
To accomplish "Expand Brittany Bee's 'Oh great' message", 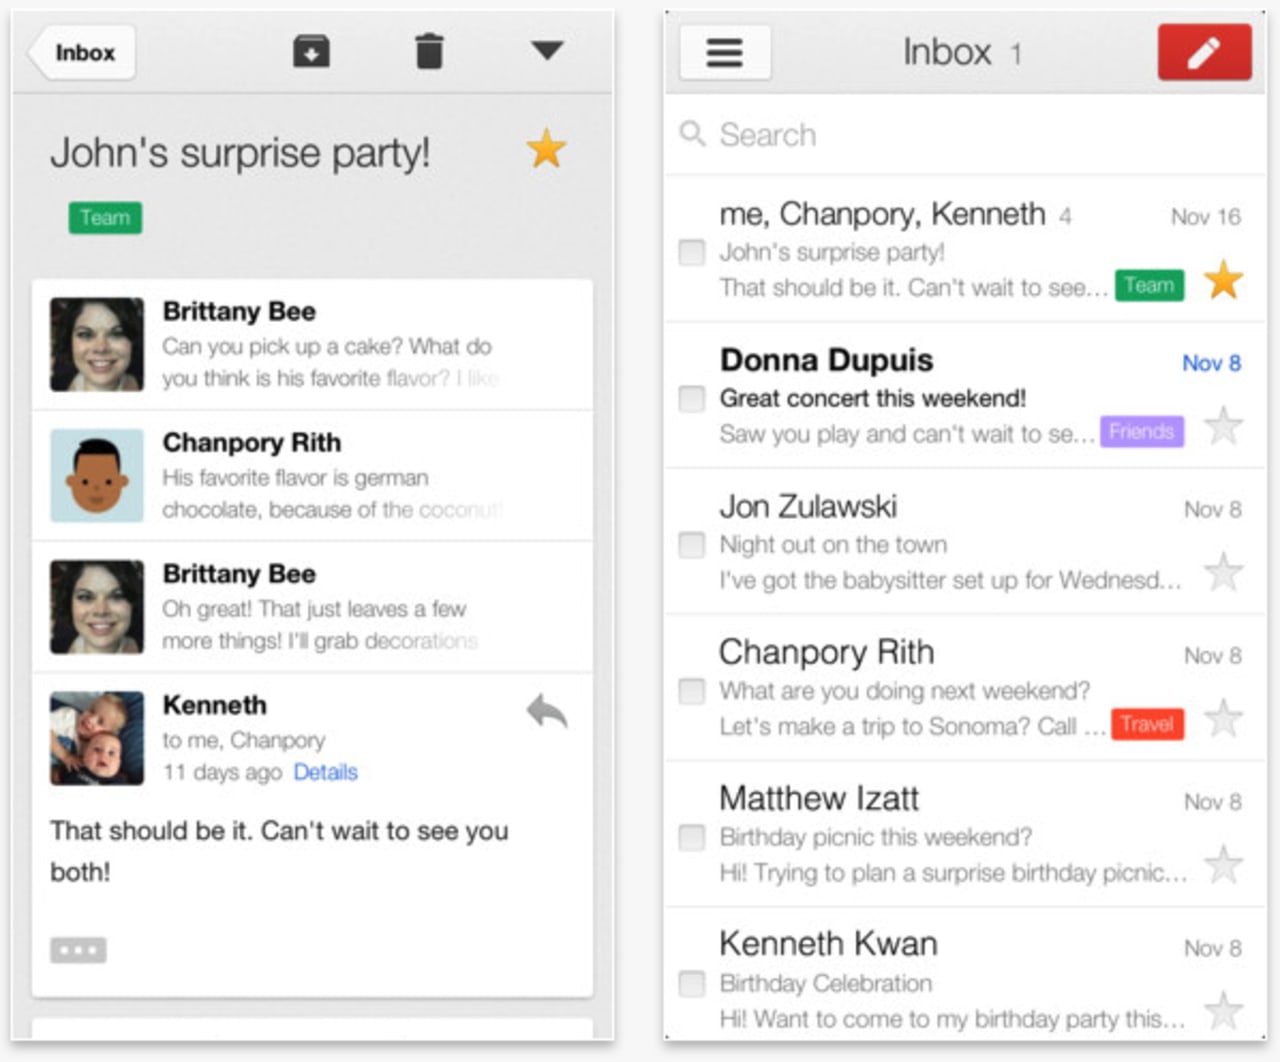I will click(x=312, y=607).
